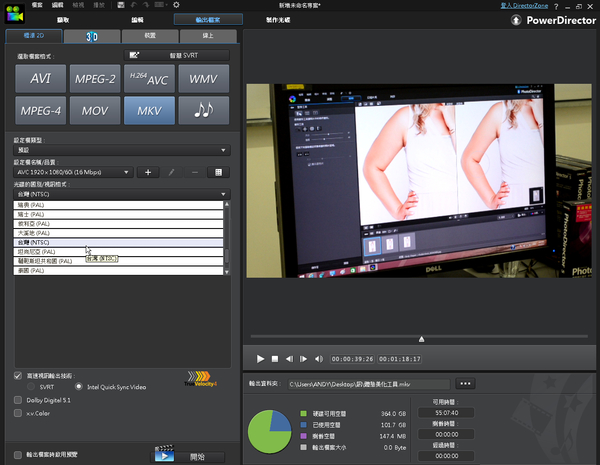
Task: Click the 智慧 SVRT button
Action: pos(175,55)
